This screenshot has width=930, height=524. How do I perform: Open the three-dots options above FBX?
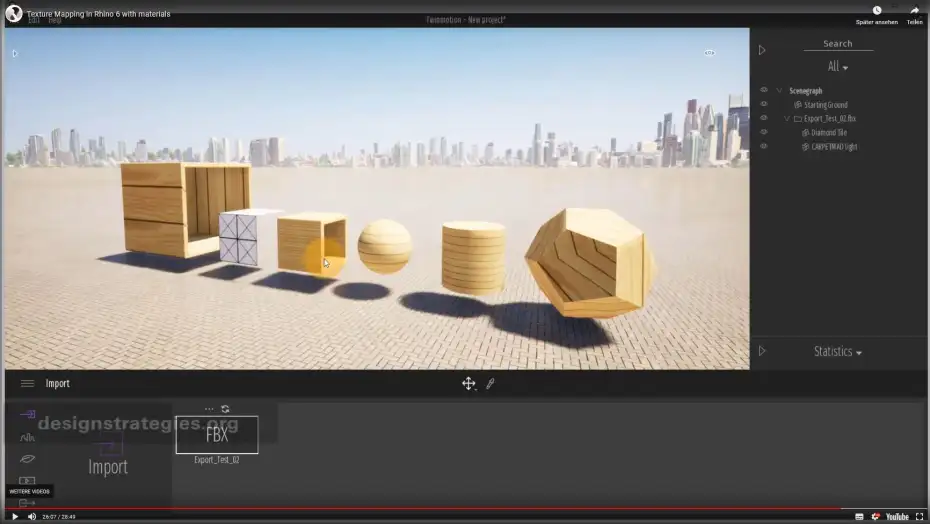(209, 409)
